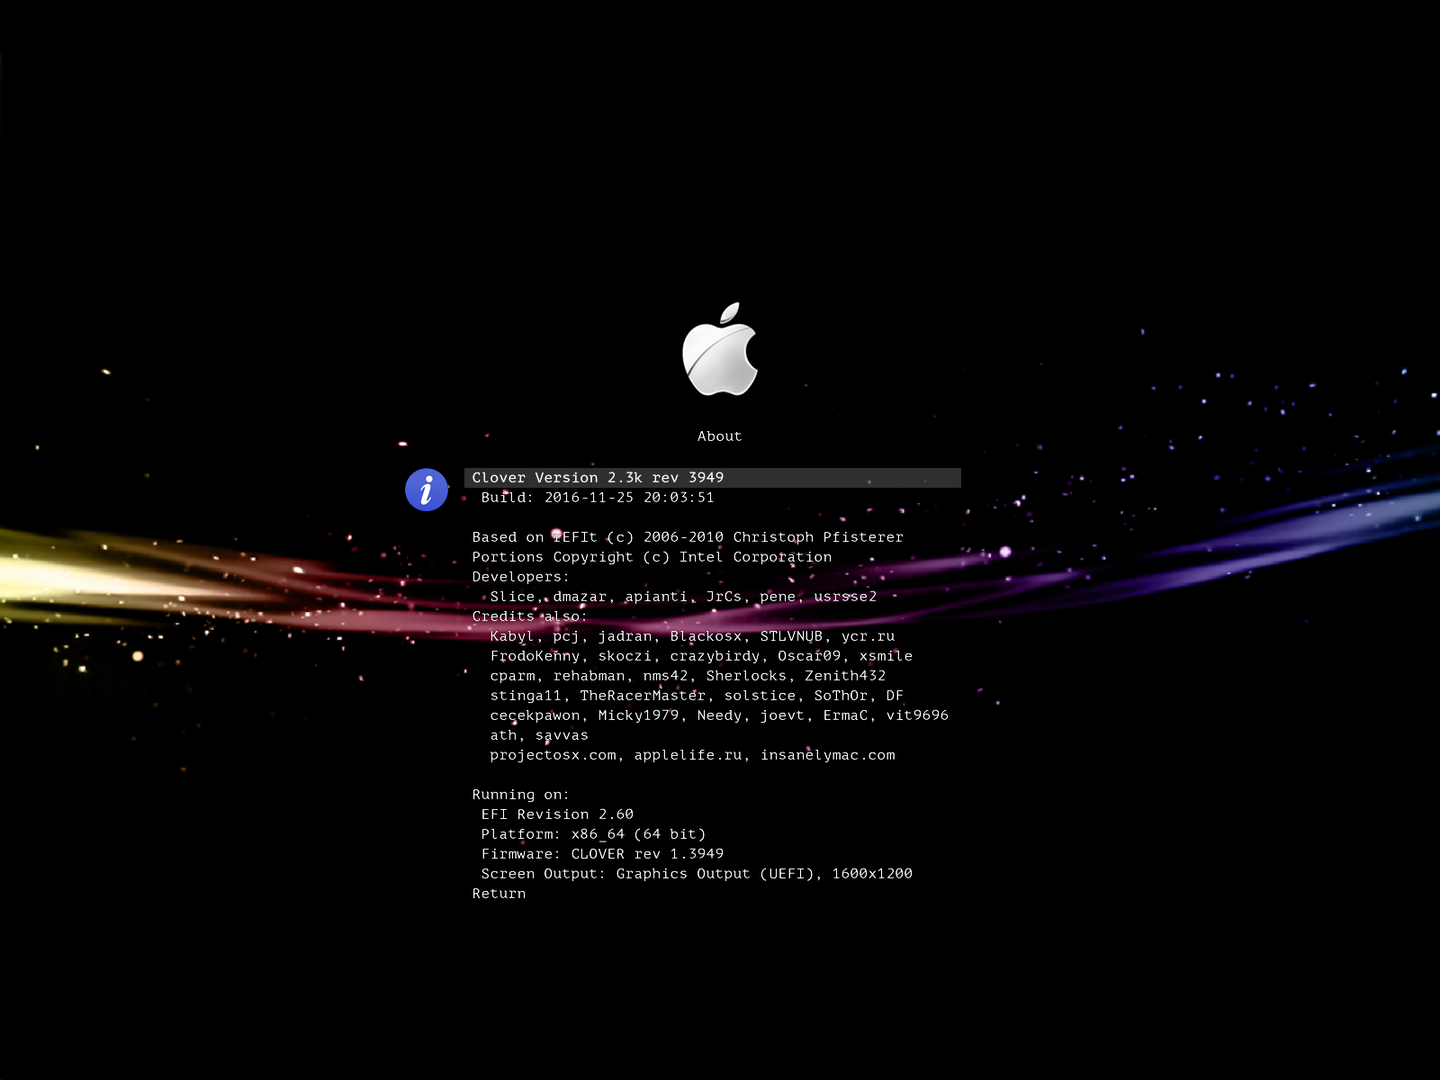This screenshot has width=1440, height=1080.
Task: Click the EFI Revision 2.60 line
Action: 557,815
